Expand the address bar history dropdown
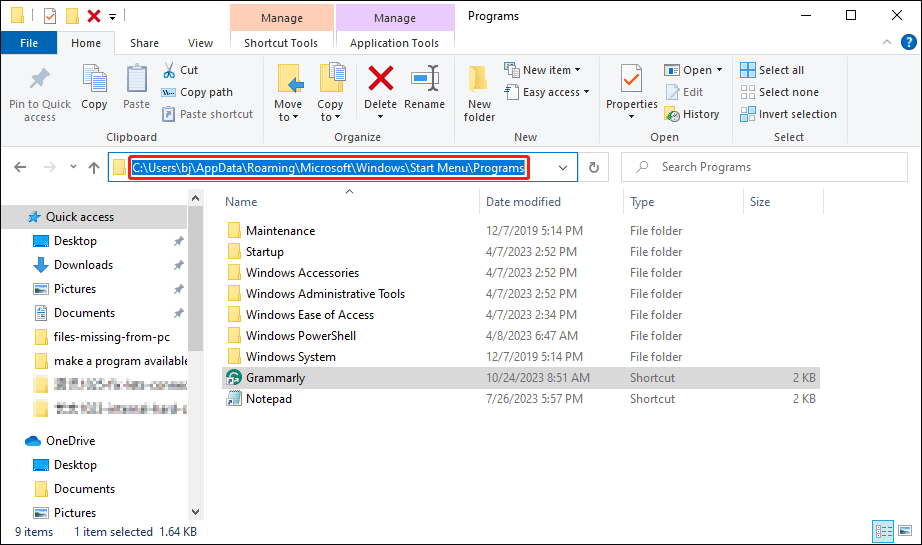 (x=564, y=168)
